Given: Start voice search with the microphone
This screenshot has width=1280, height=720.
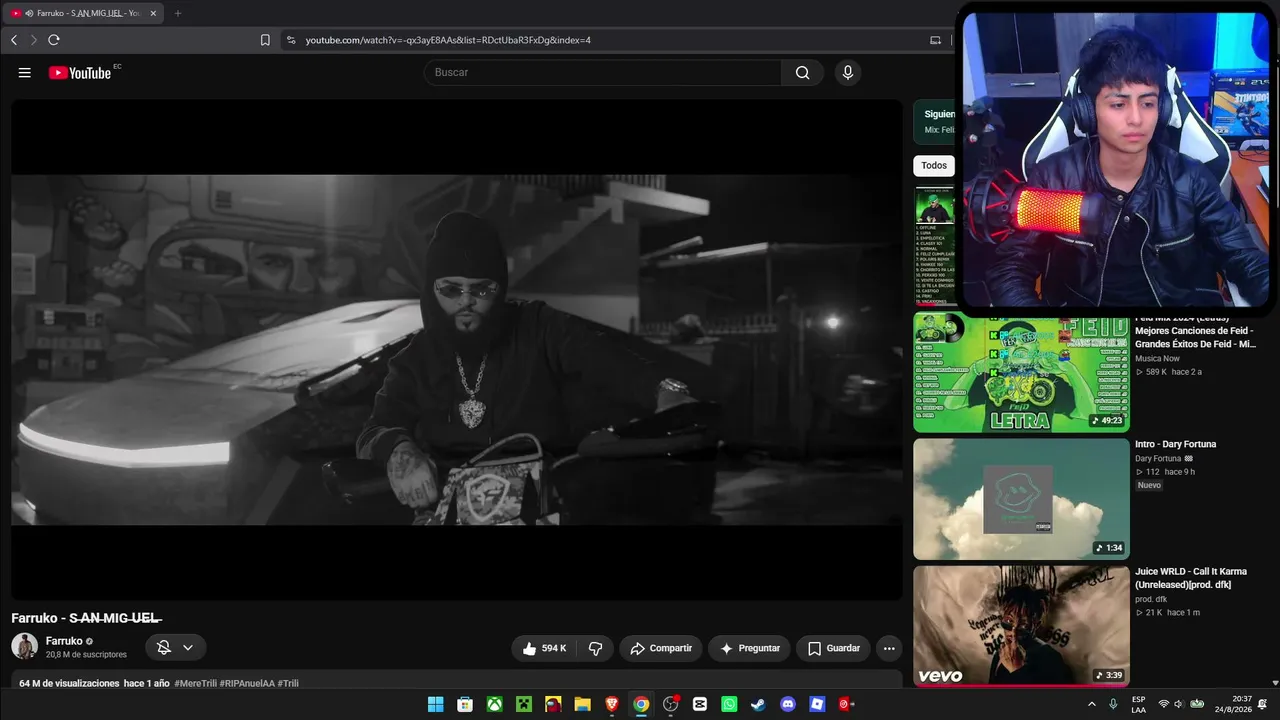Looking at the screenshot, I should pyautogui.click(x=848, y=72).
